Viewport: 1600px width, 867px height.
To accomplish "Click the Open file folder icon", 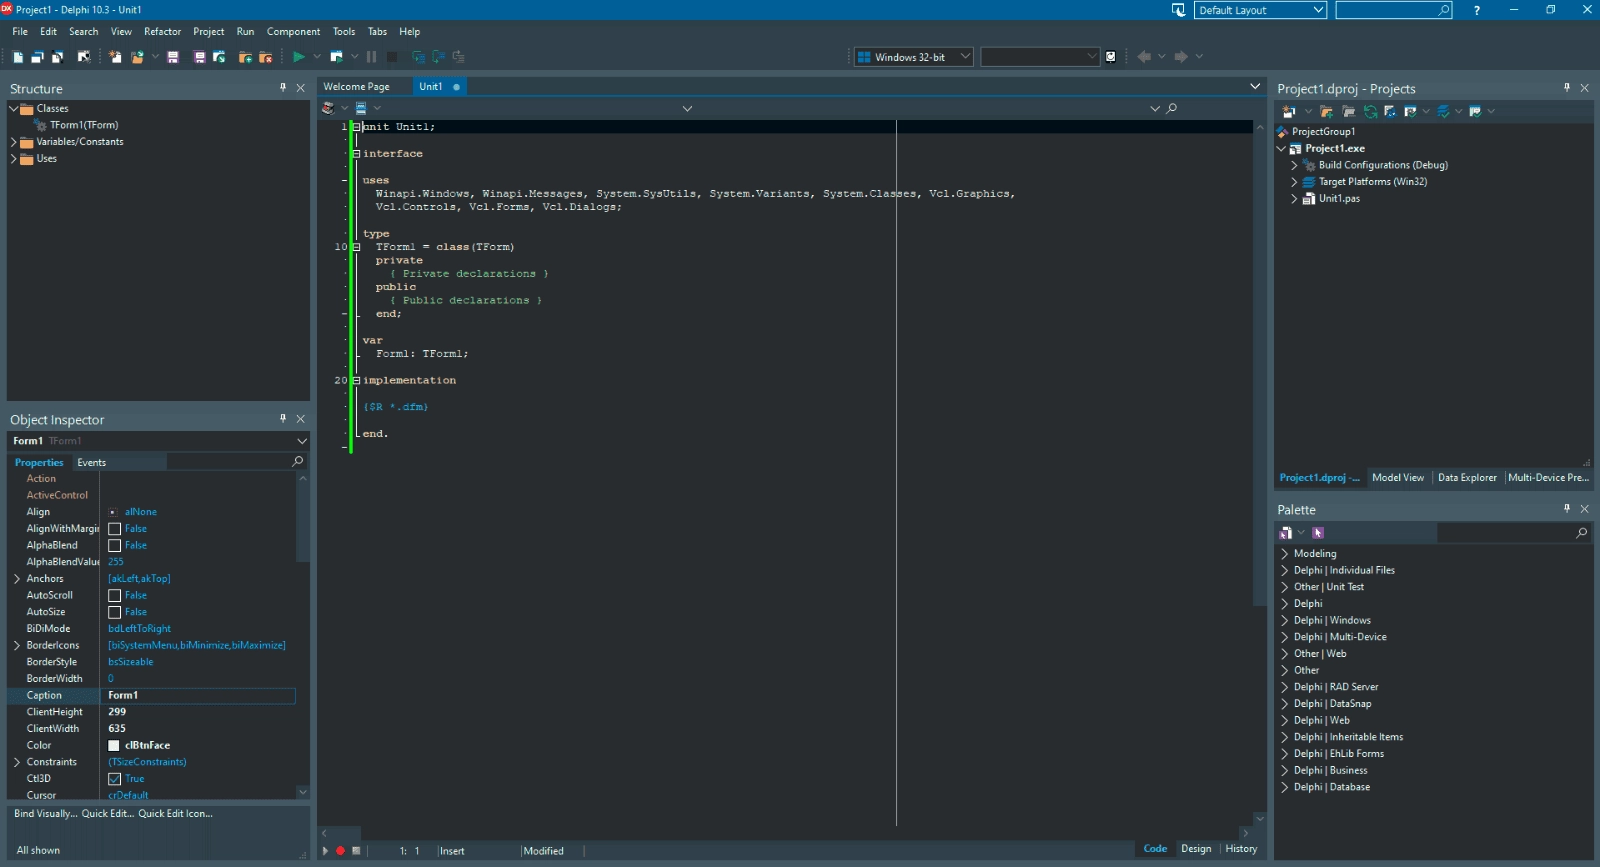I will 138,57.
